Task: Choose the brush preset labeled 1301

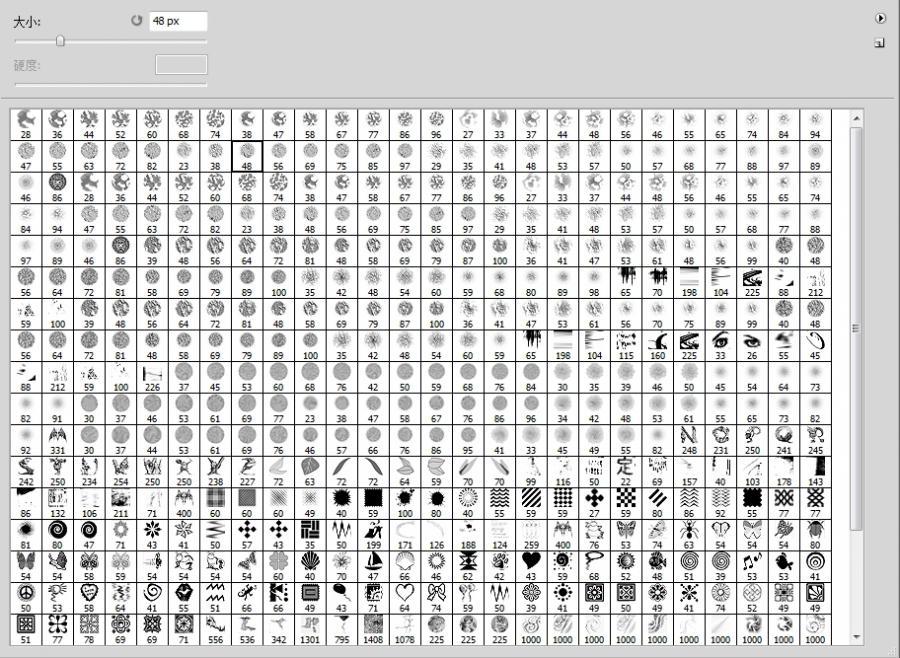Action: [310, 630]
